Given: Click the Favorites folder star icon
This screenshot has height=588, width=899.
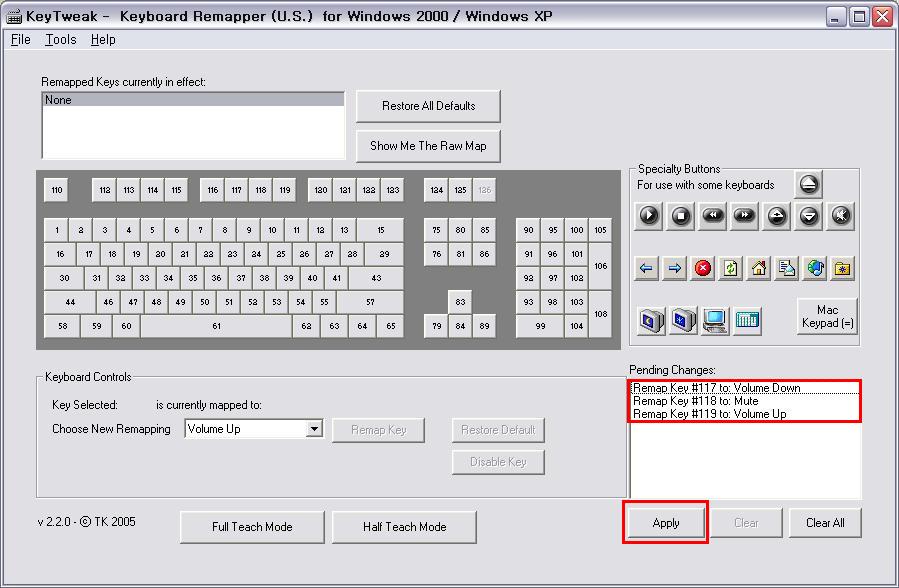Looking at the screenshot, I should click(842, 268).
